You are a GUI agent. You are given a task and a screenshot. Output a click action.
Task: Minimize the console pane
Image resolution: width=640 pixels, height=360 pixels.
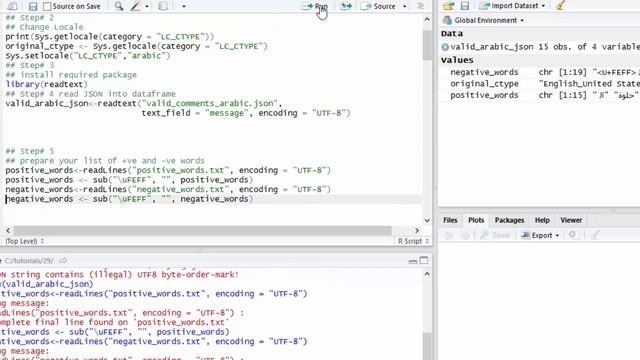[413, 260]
